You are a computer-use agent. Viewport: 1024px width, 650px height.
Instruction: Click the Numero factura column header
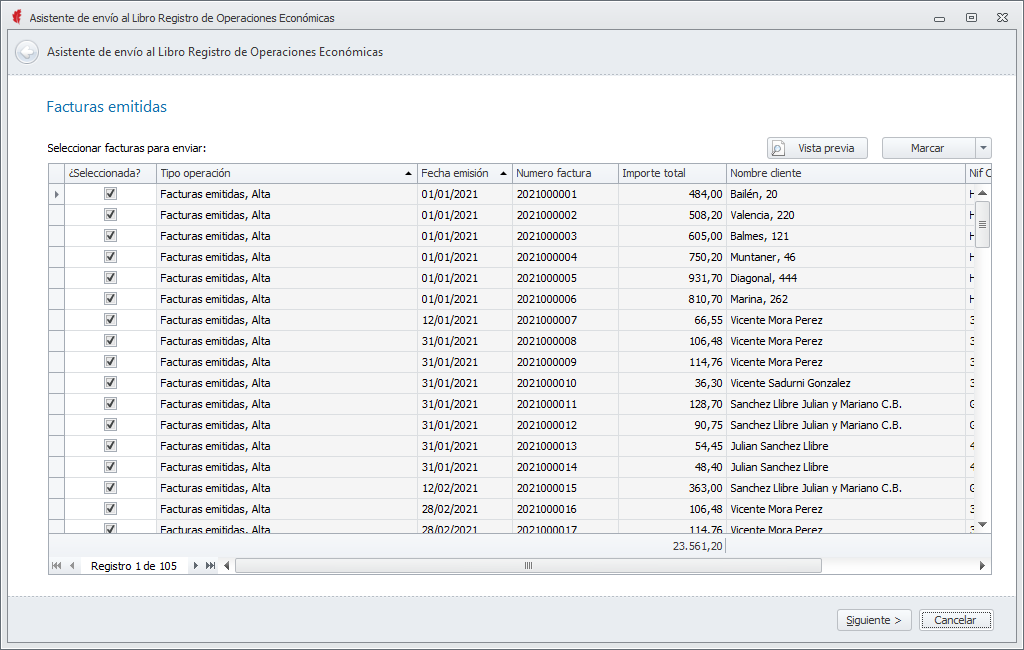click(x=564, y=173)
